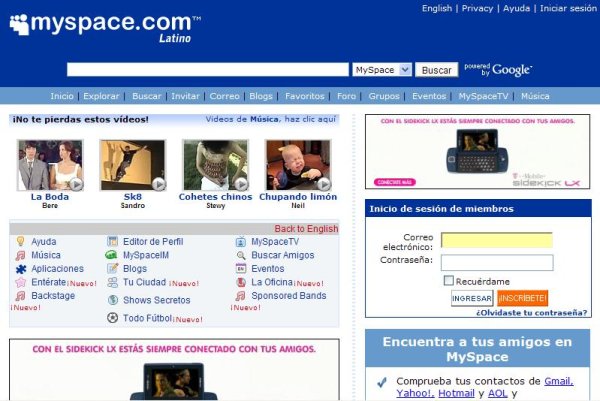Click the Blogs pencil note icon
Image resolution: width=600 pixels, height=401 pixels.
point(112,268)
